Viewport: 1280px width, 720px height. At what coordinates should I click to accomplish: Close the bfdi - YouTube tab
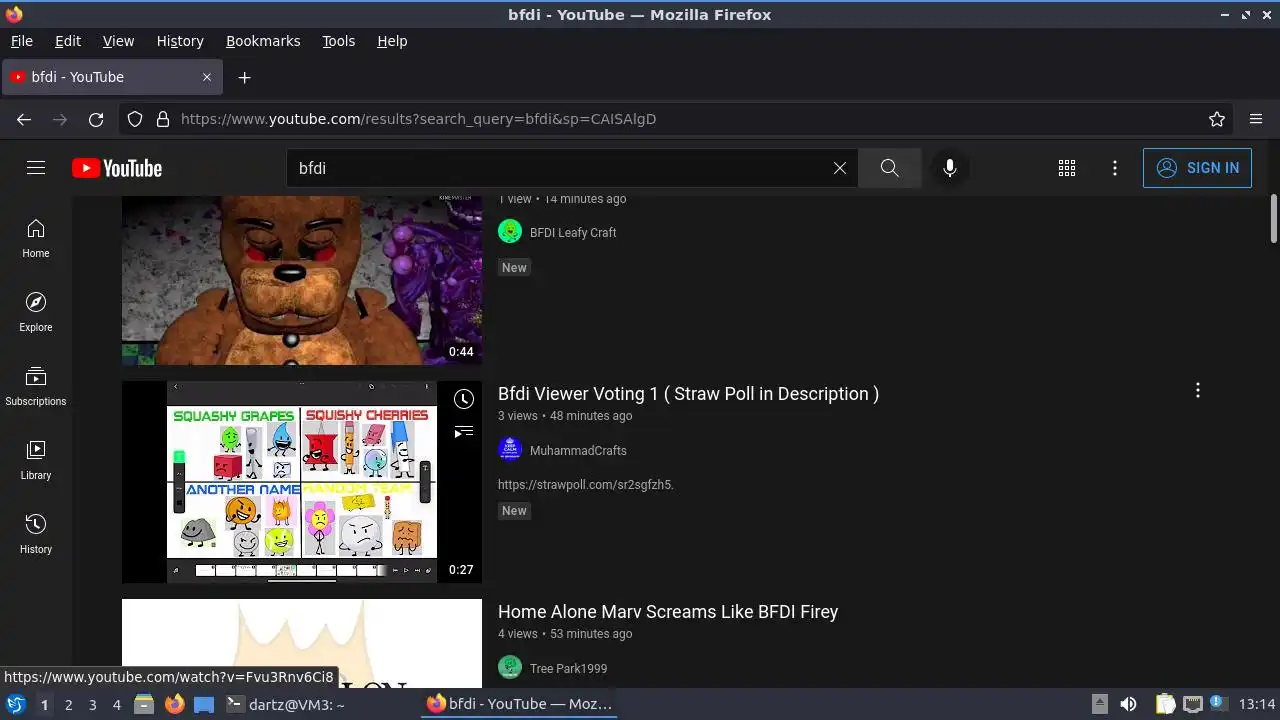[x=207, y=77]
